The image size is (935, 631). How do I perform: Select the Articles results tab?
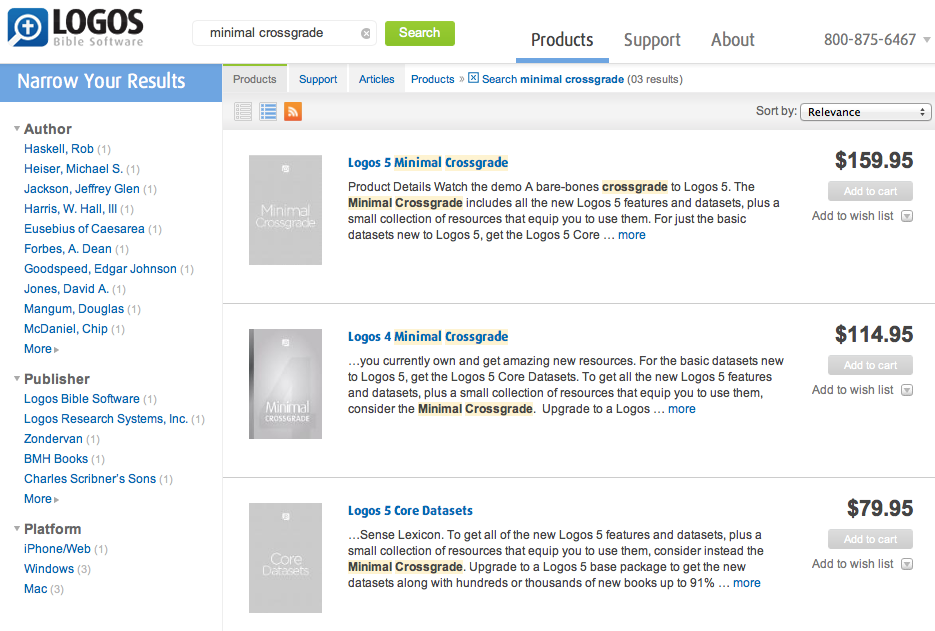click(376, 79)
